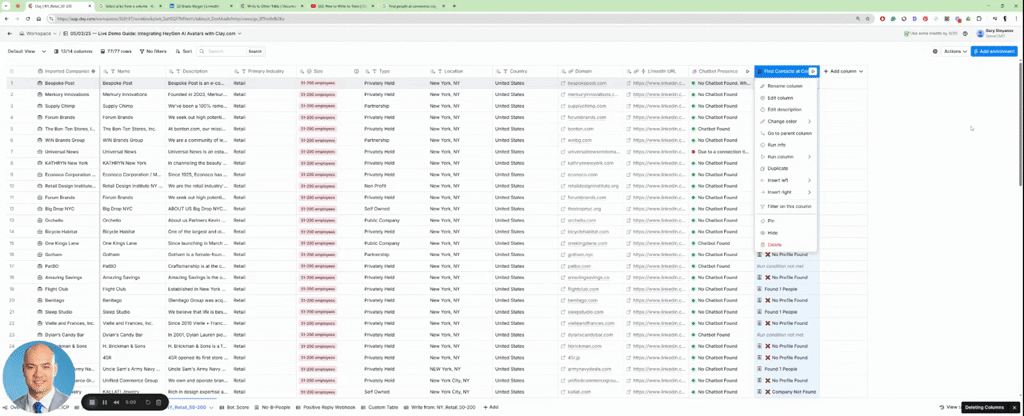Select Rename column from context menu
1024x416 pixels.
(x=784, y=86)
